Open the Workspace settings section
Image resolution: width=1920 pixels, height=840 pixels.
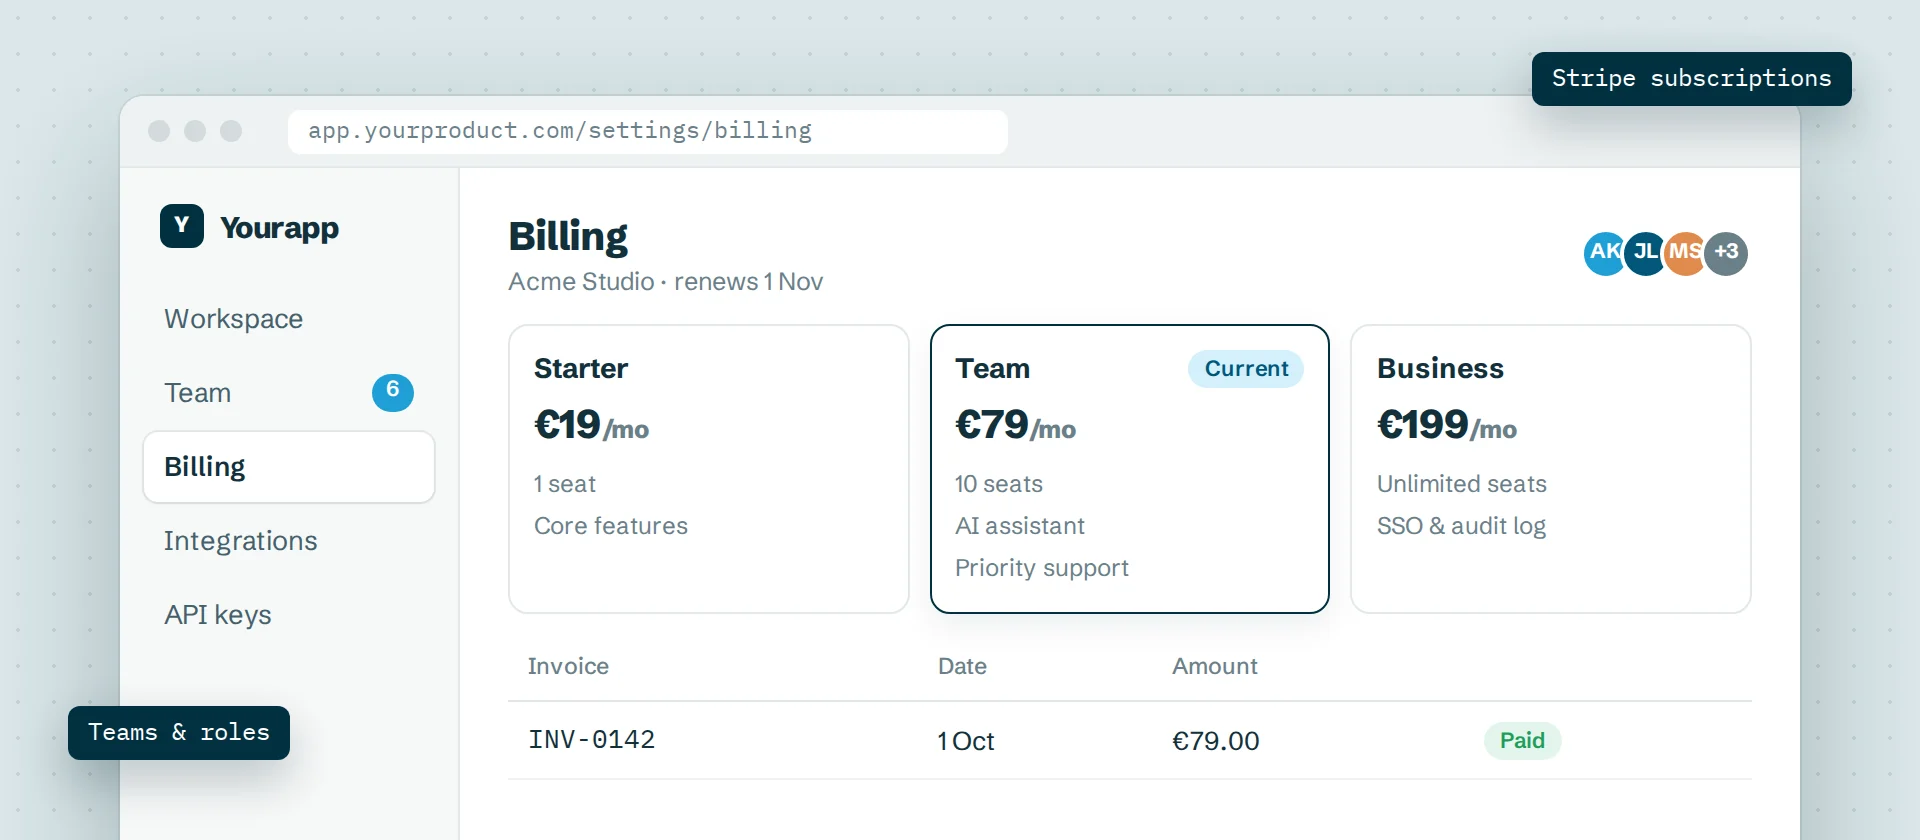pyautogui.click(x=233, y=319)
